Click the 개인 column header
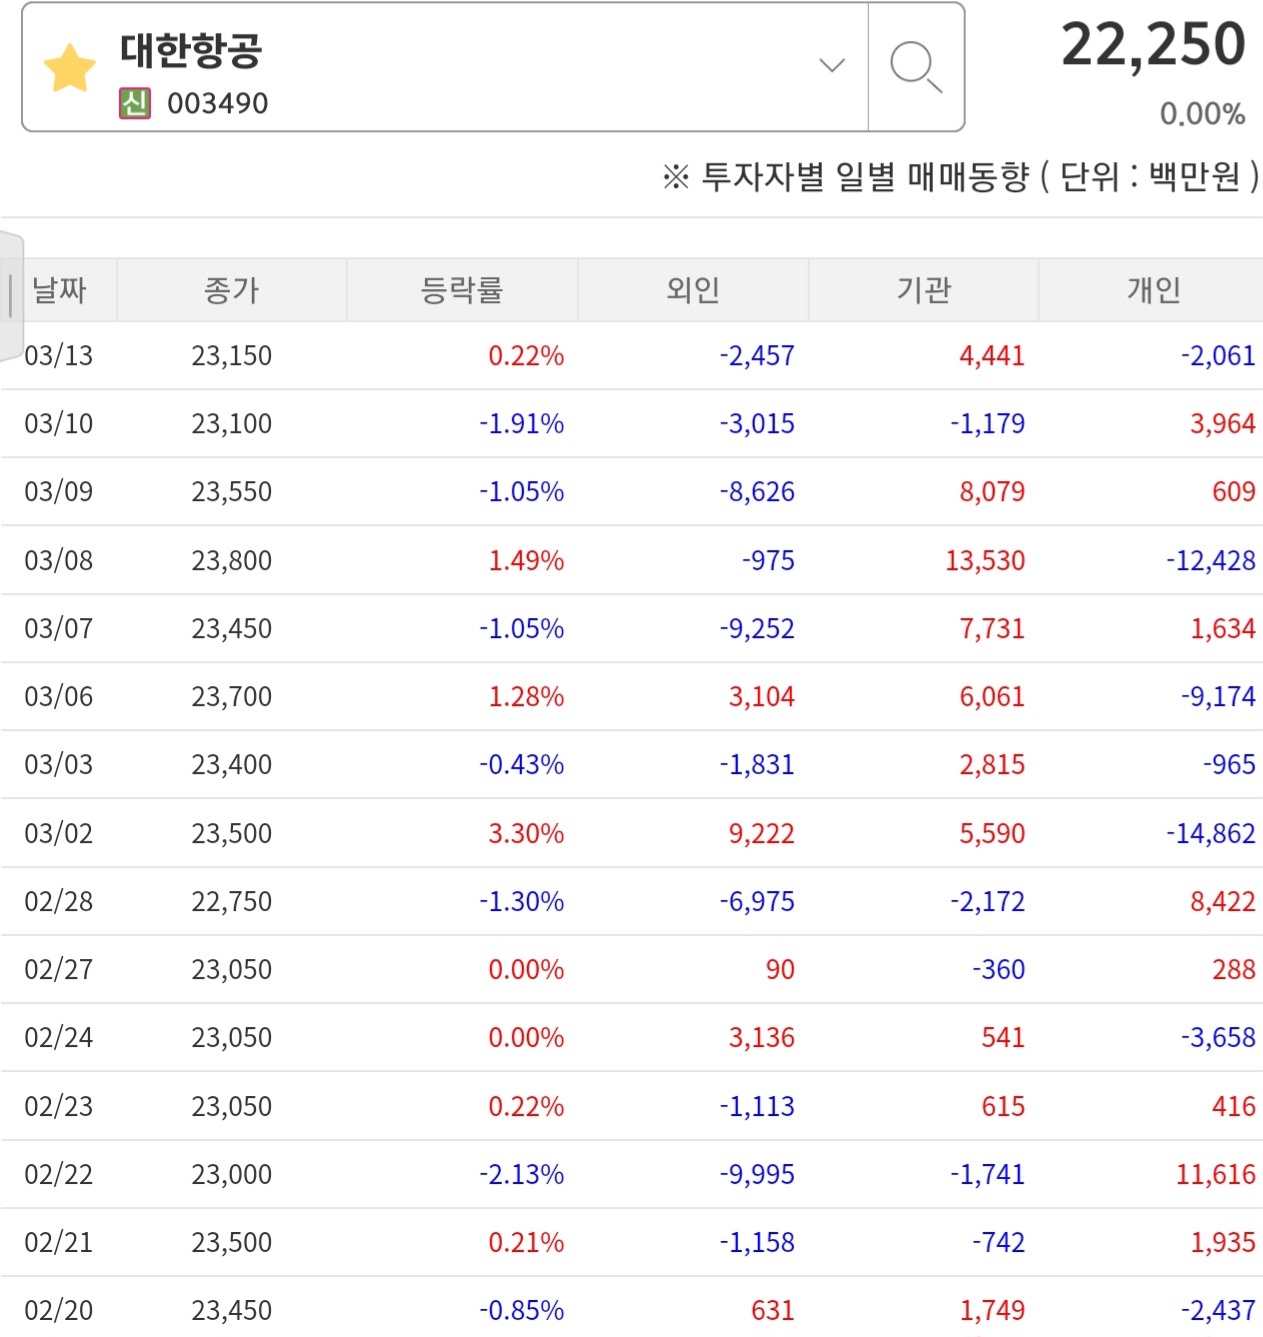 tap(1154, 290)
